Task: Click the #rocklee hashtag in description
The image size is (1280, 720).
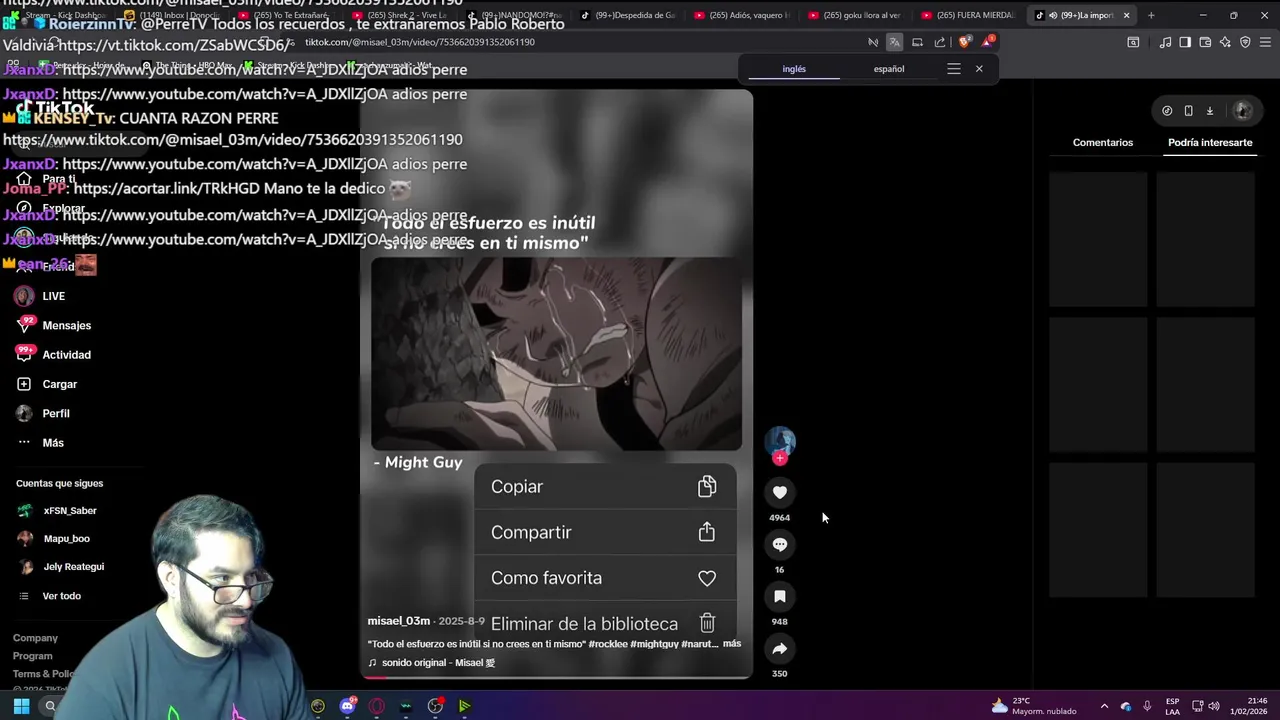Action: click(608, 644)
